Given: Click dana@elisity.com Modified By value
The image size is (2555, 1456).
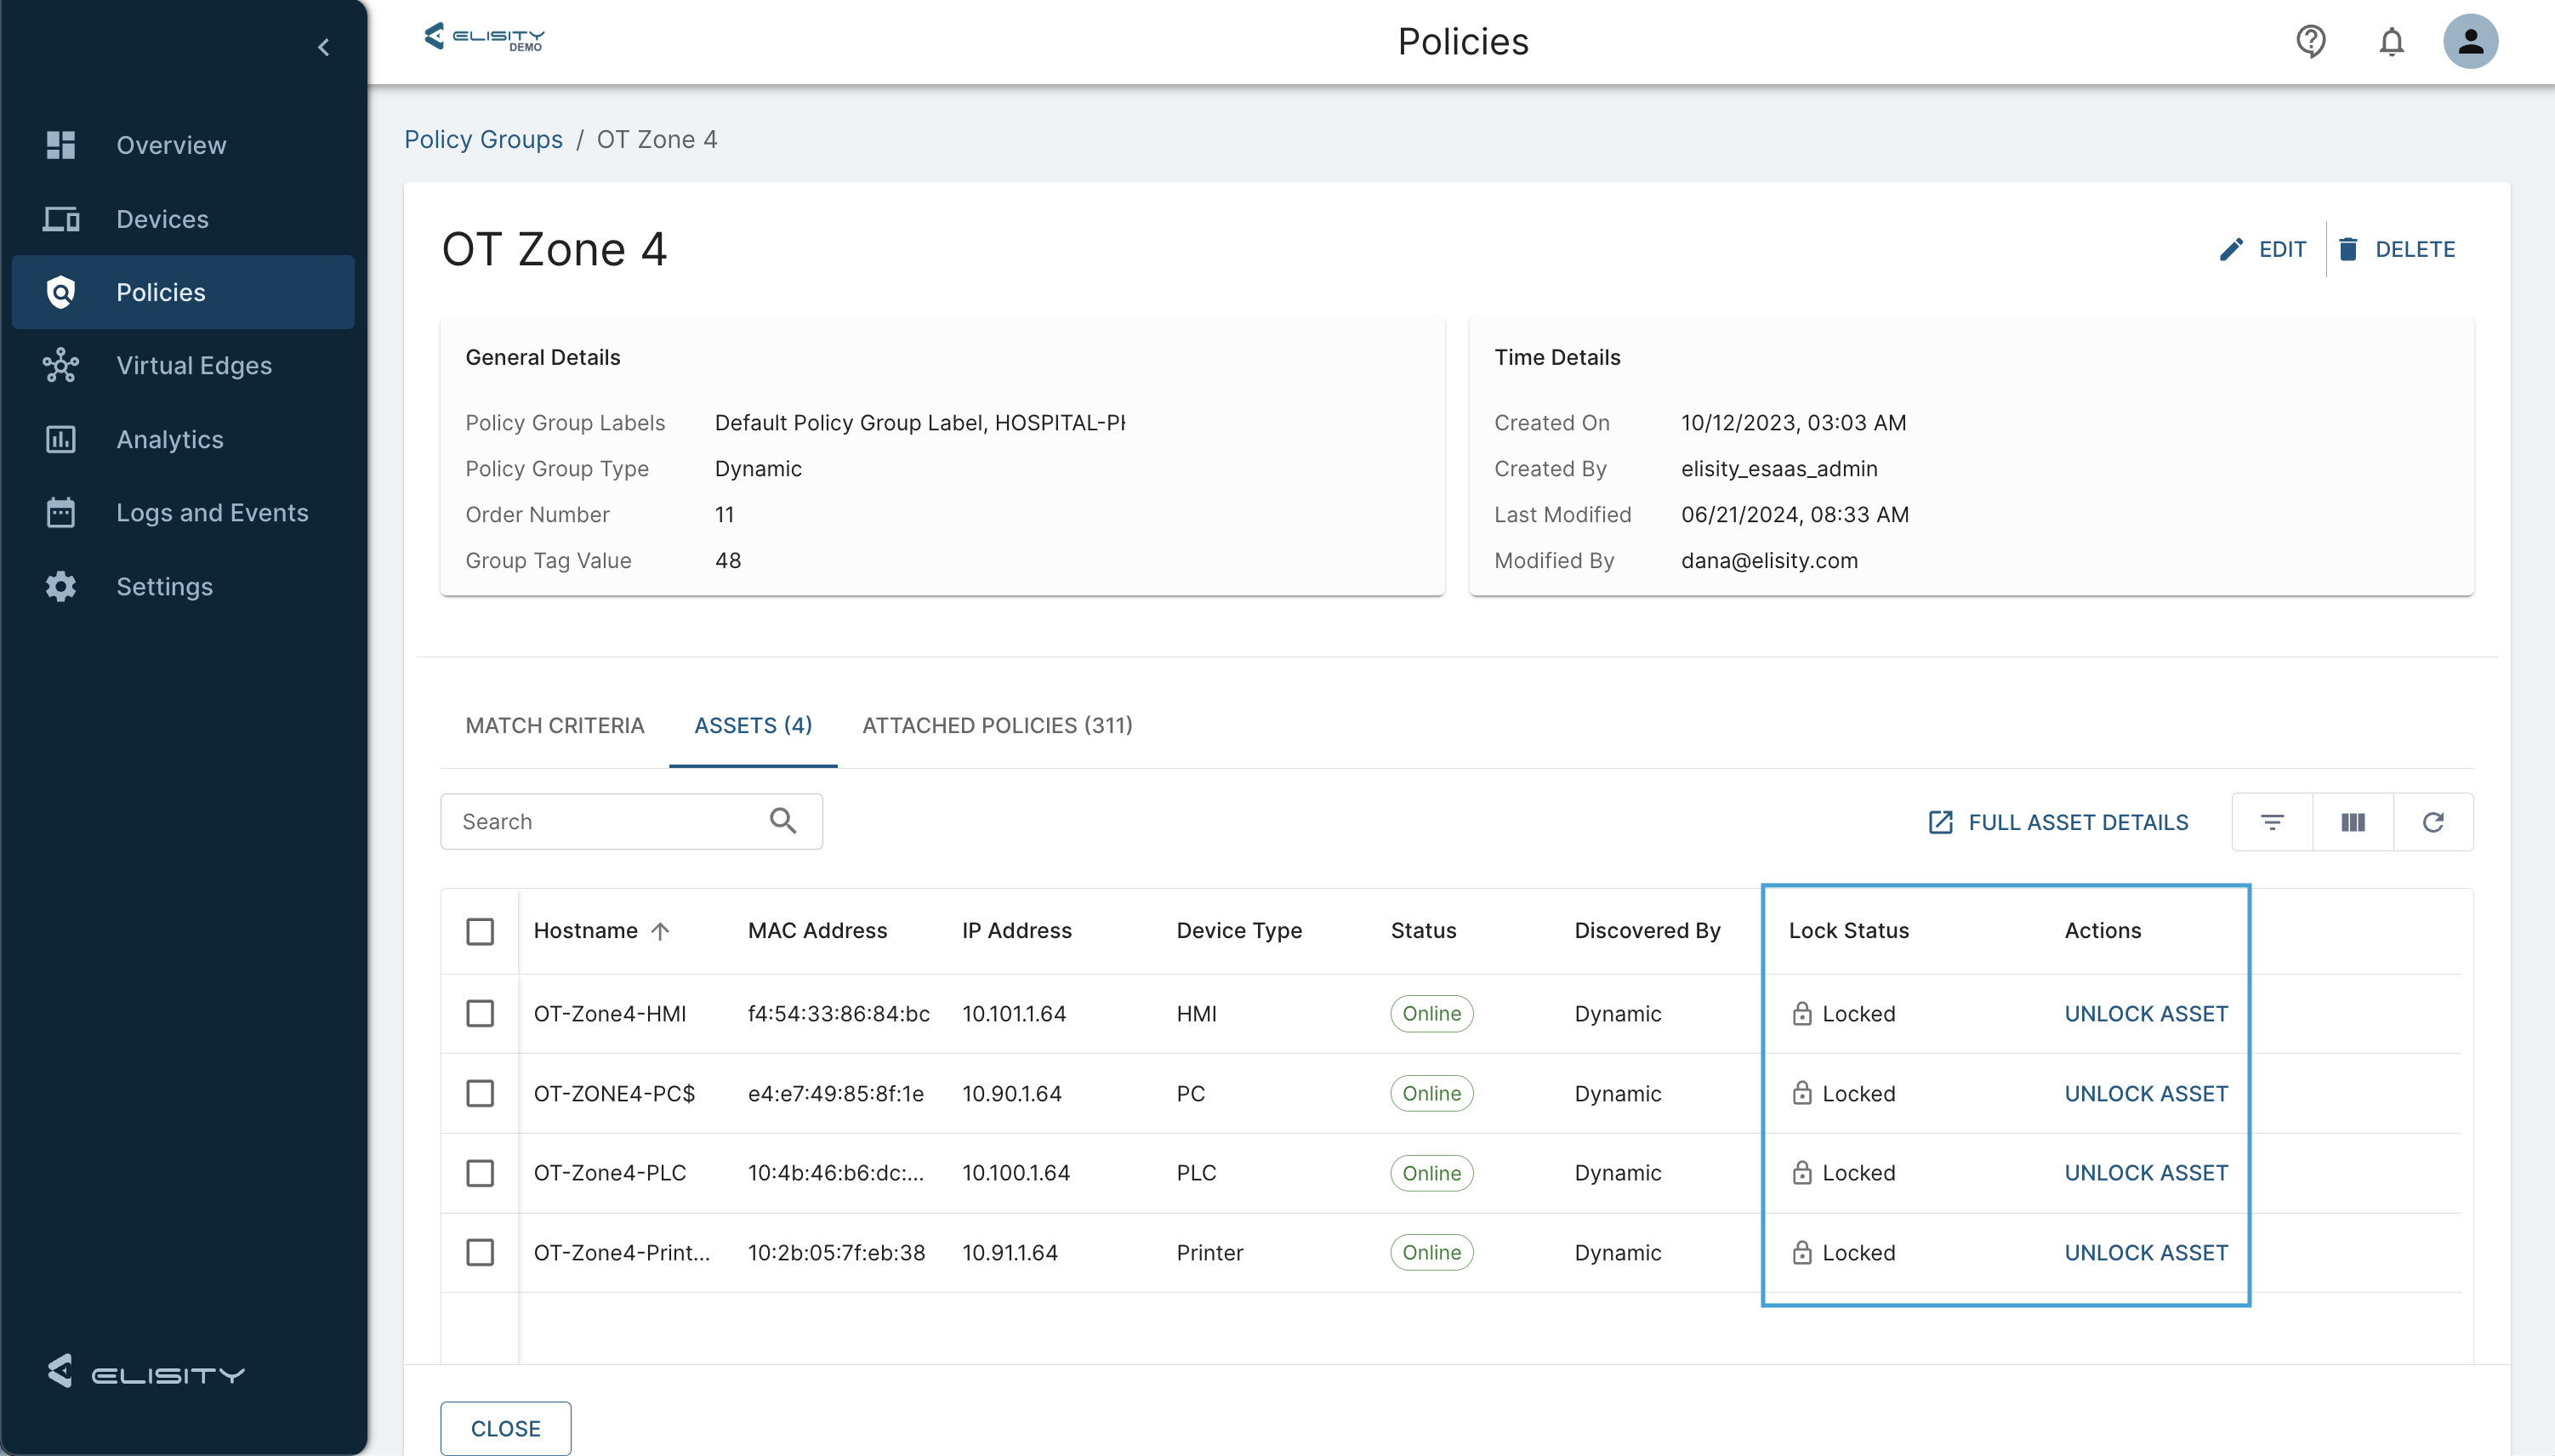Looking at the screenshot, I should 1769,560.
